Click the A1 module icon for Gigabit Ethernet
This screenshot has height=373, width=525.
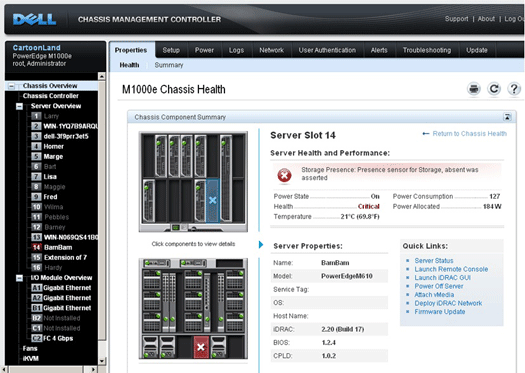[36, 288]
